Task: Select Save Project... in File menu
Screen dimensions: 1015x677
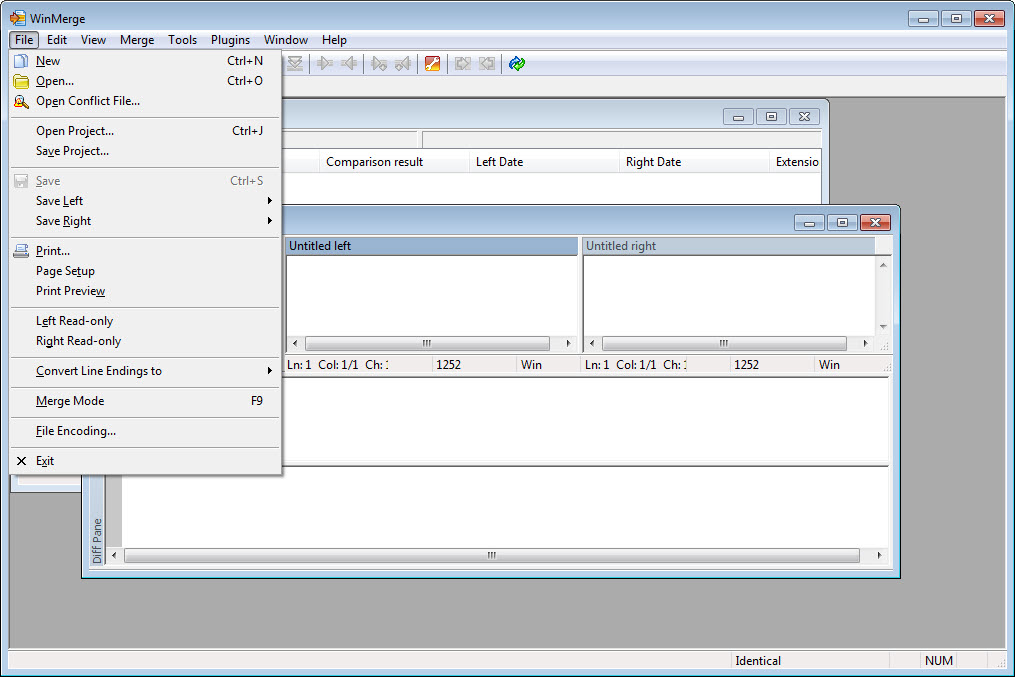Action: coord(146,151)
